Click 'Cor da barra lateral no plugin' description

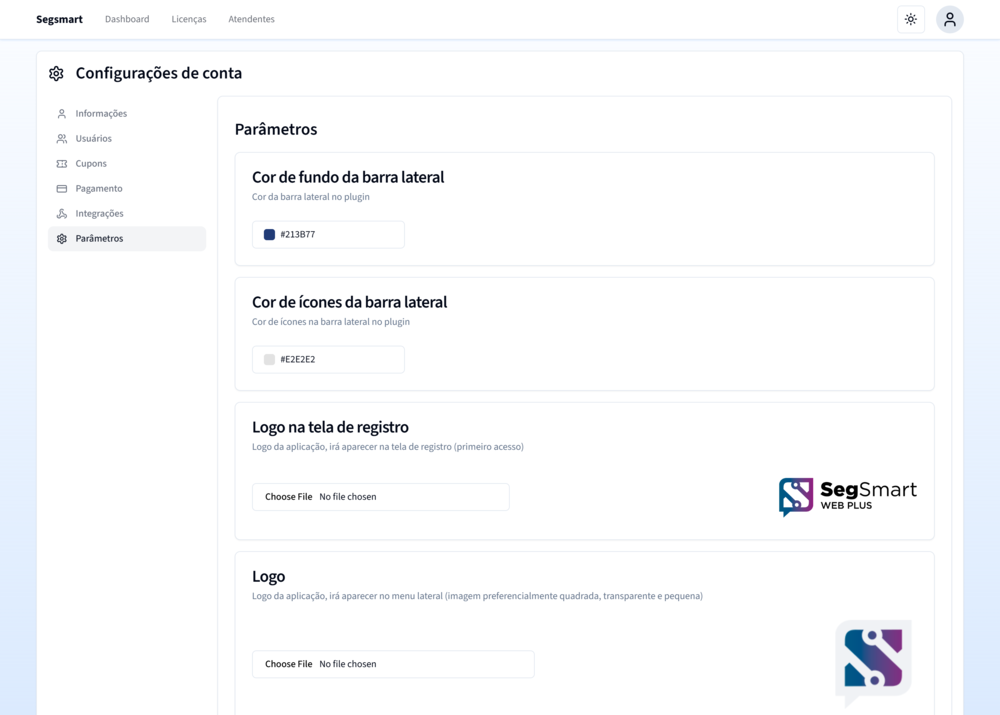point(311,197)
